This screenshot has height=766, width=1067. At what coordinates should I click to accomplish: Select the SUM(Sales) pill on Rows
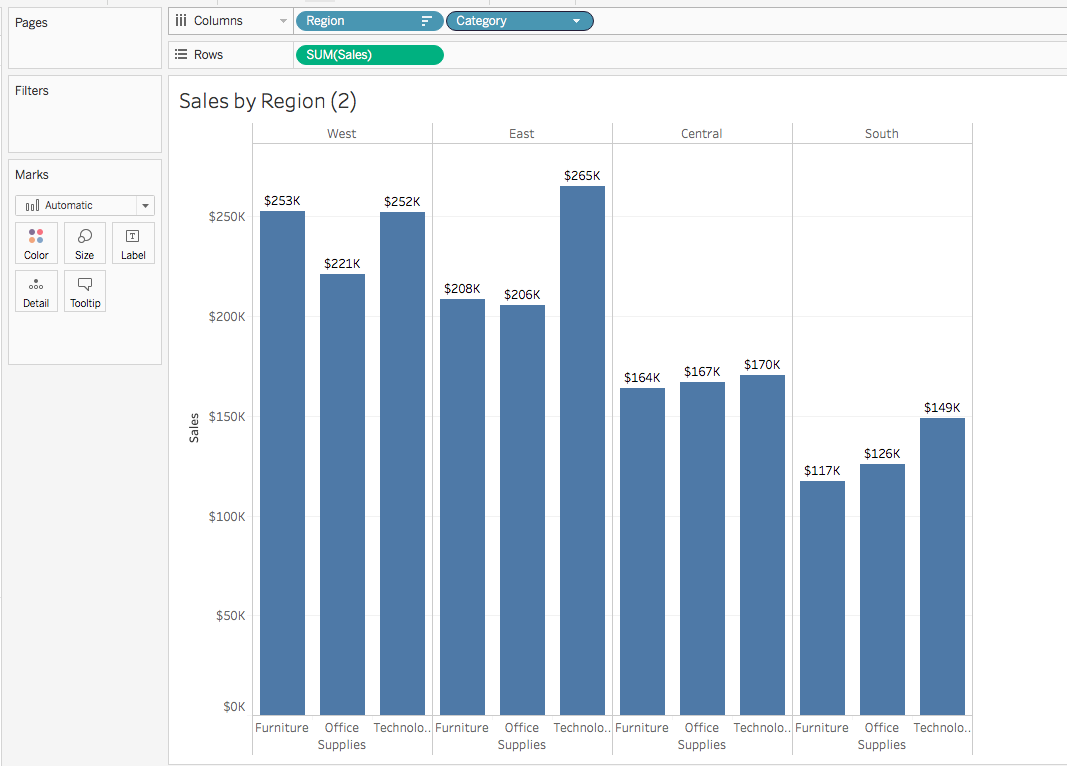(x=368, y=55)
